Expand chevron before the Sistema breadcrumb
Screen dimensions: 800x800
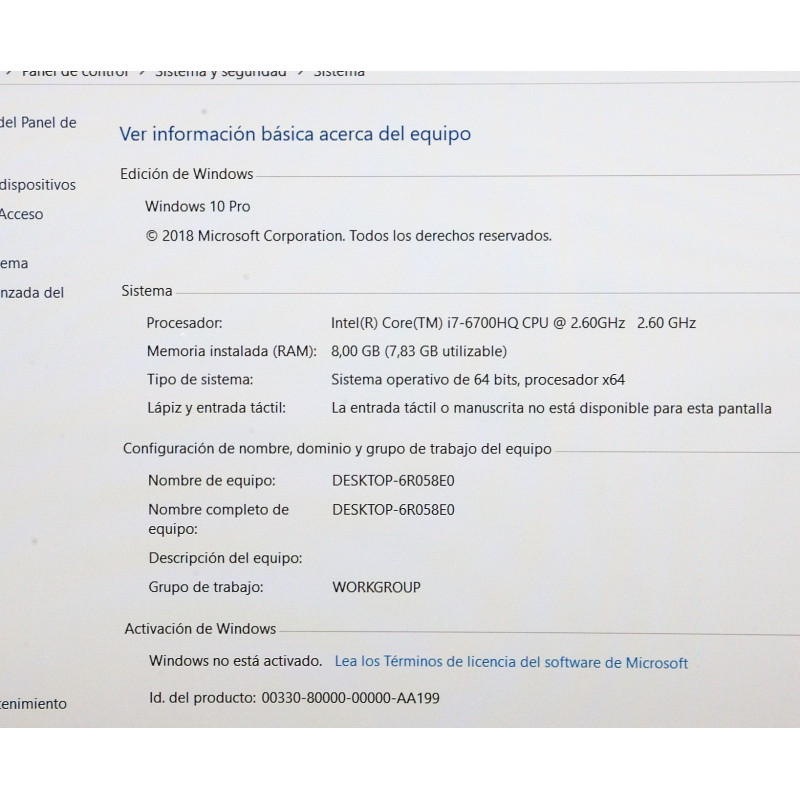pyautogui.click(x=300, y=73)
